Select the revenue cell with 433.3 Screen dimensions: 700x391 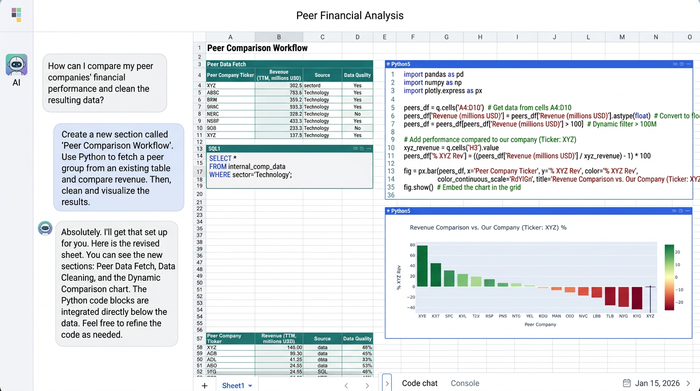(x=279, y=121)
